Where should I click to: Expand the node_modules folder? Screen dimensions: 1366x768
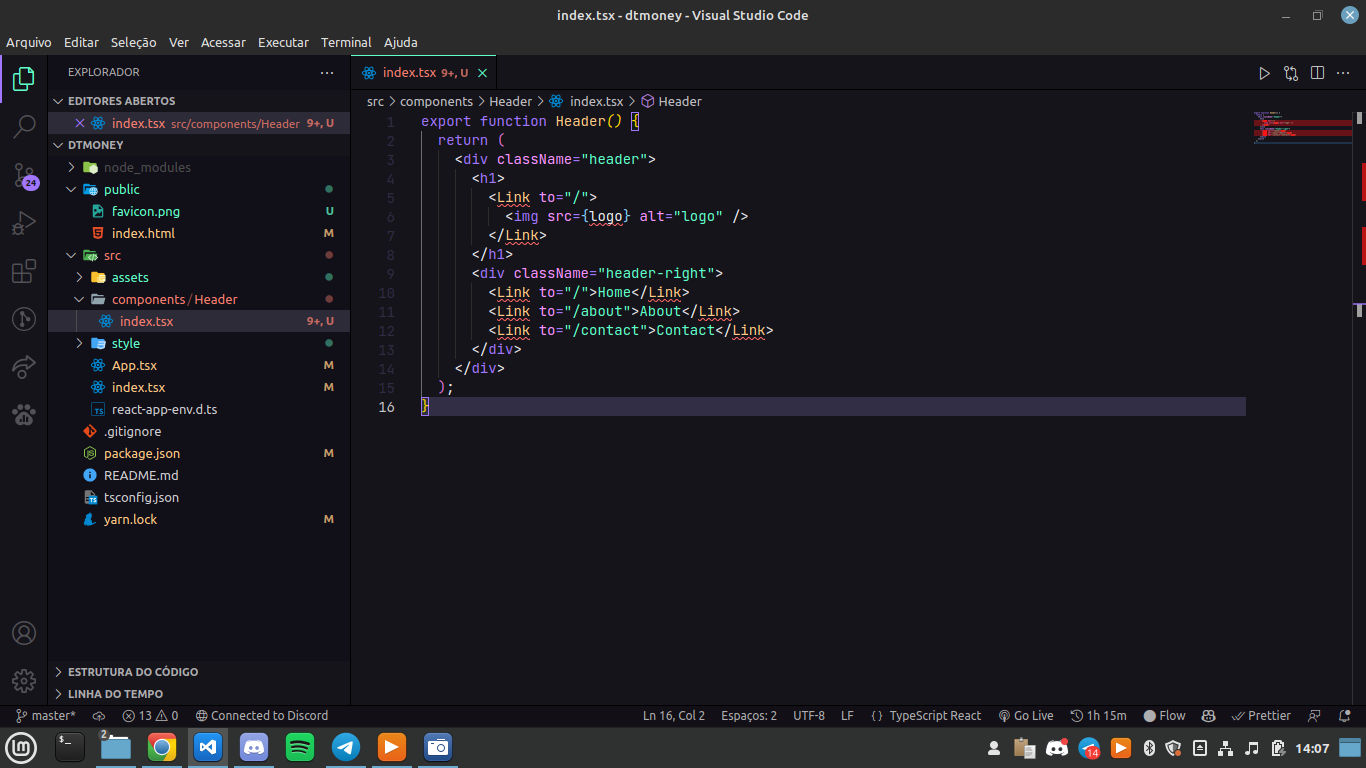(146, 167)
